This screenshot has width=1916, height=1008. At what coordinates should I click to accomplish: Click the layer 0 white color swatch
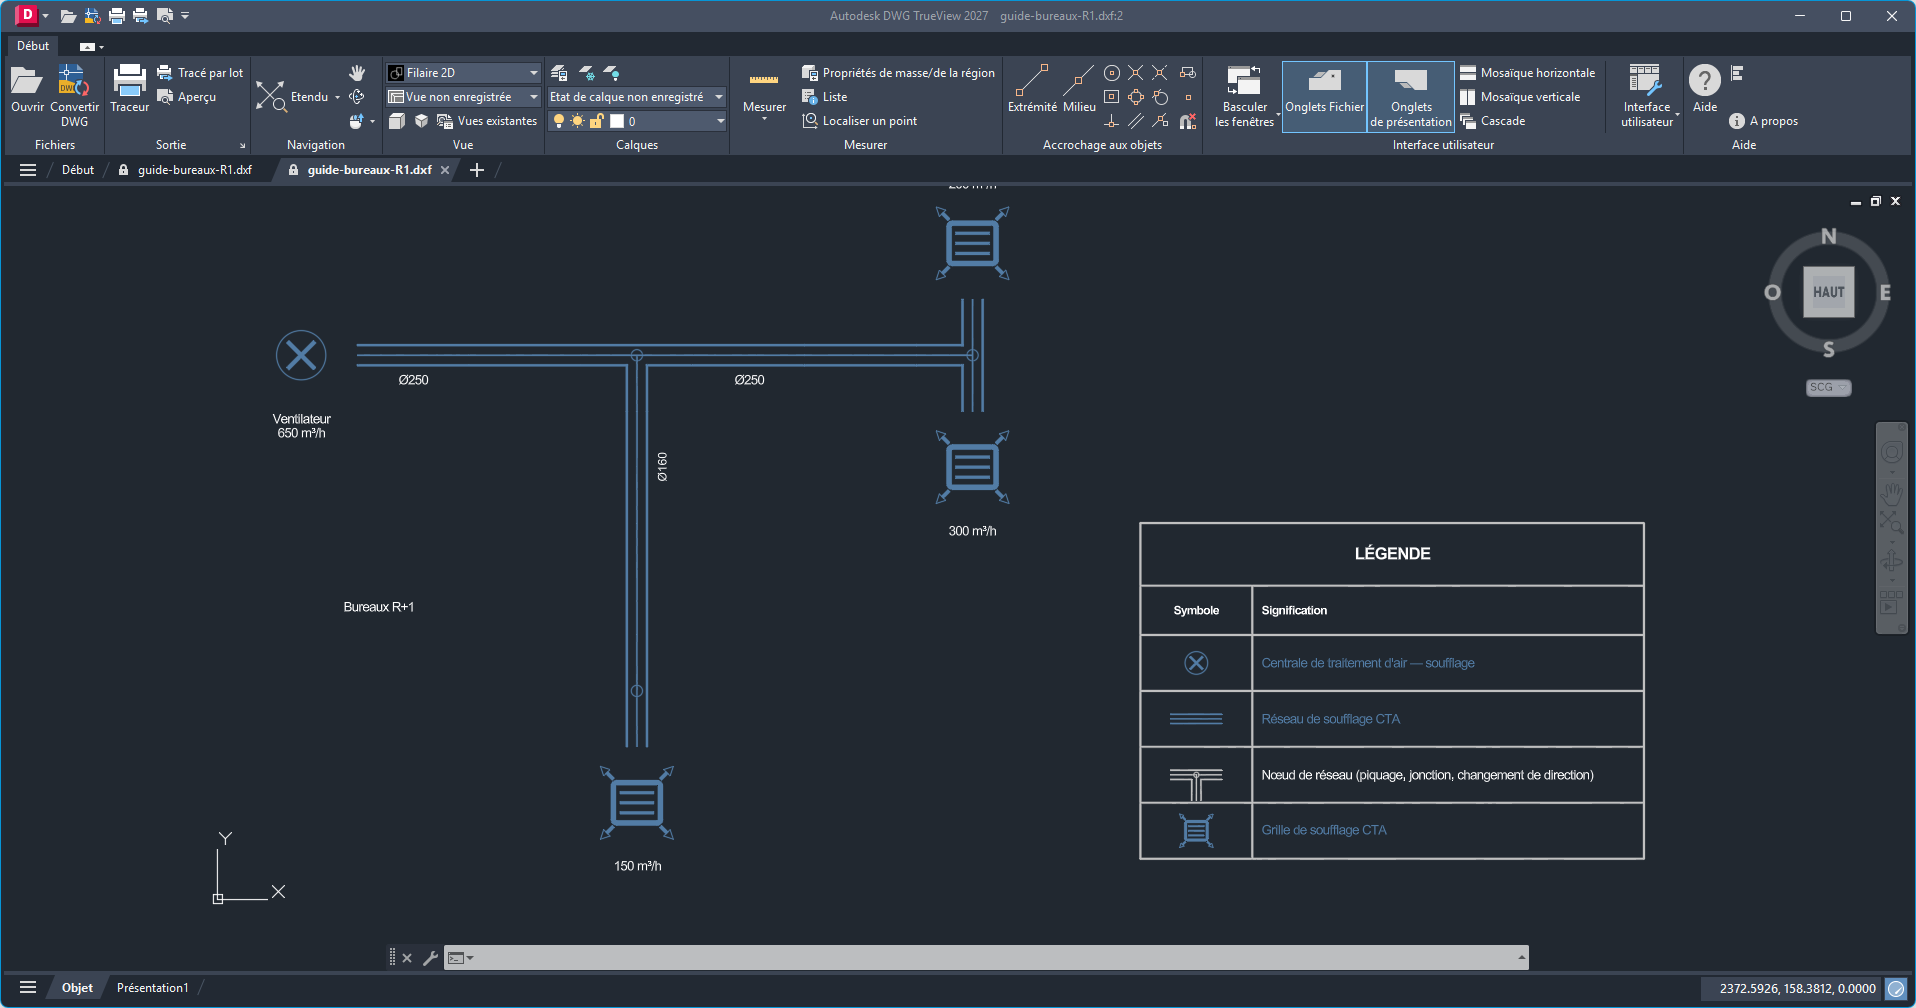[617, 121]
